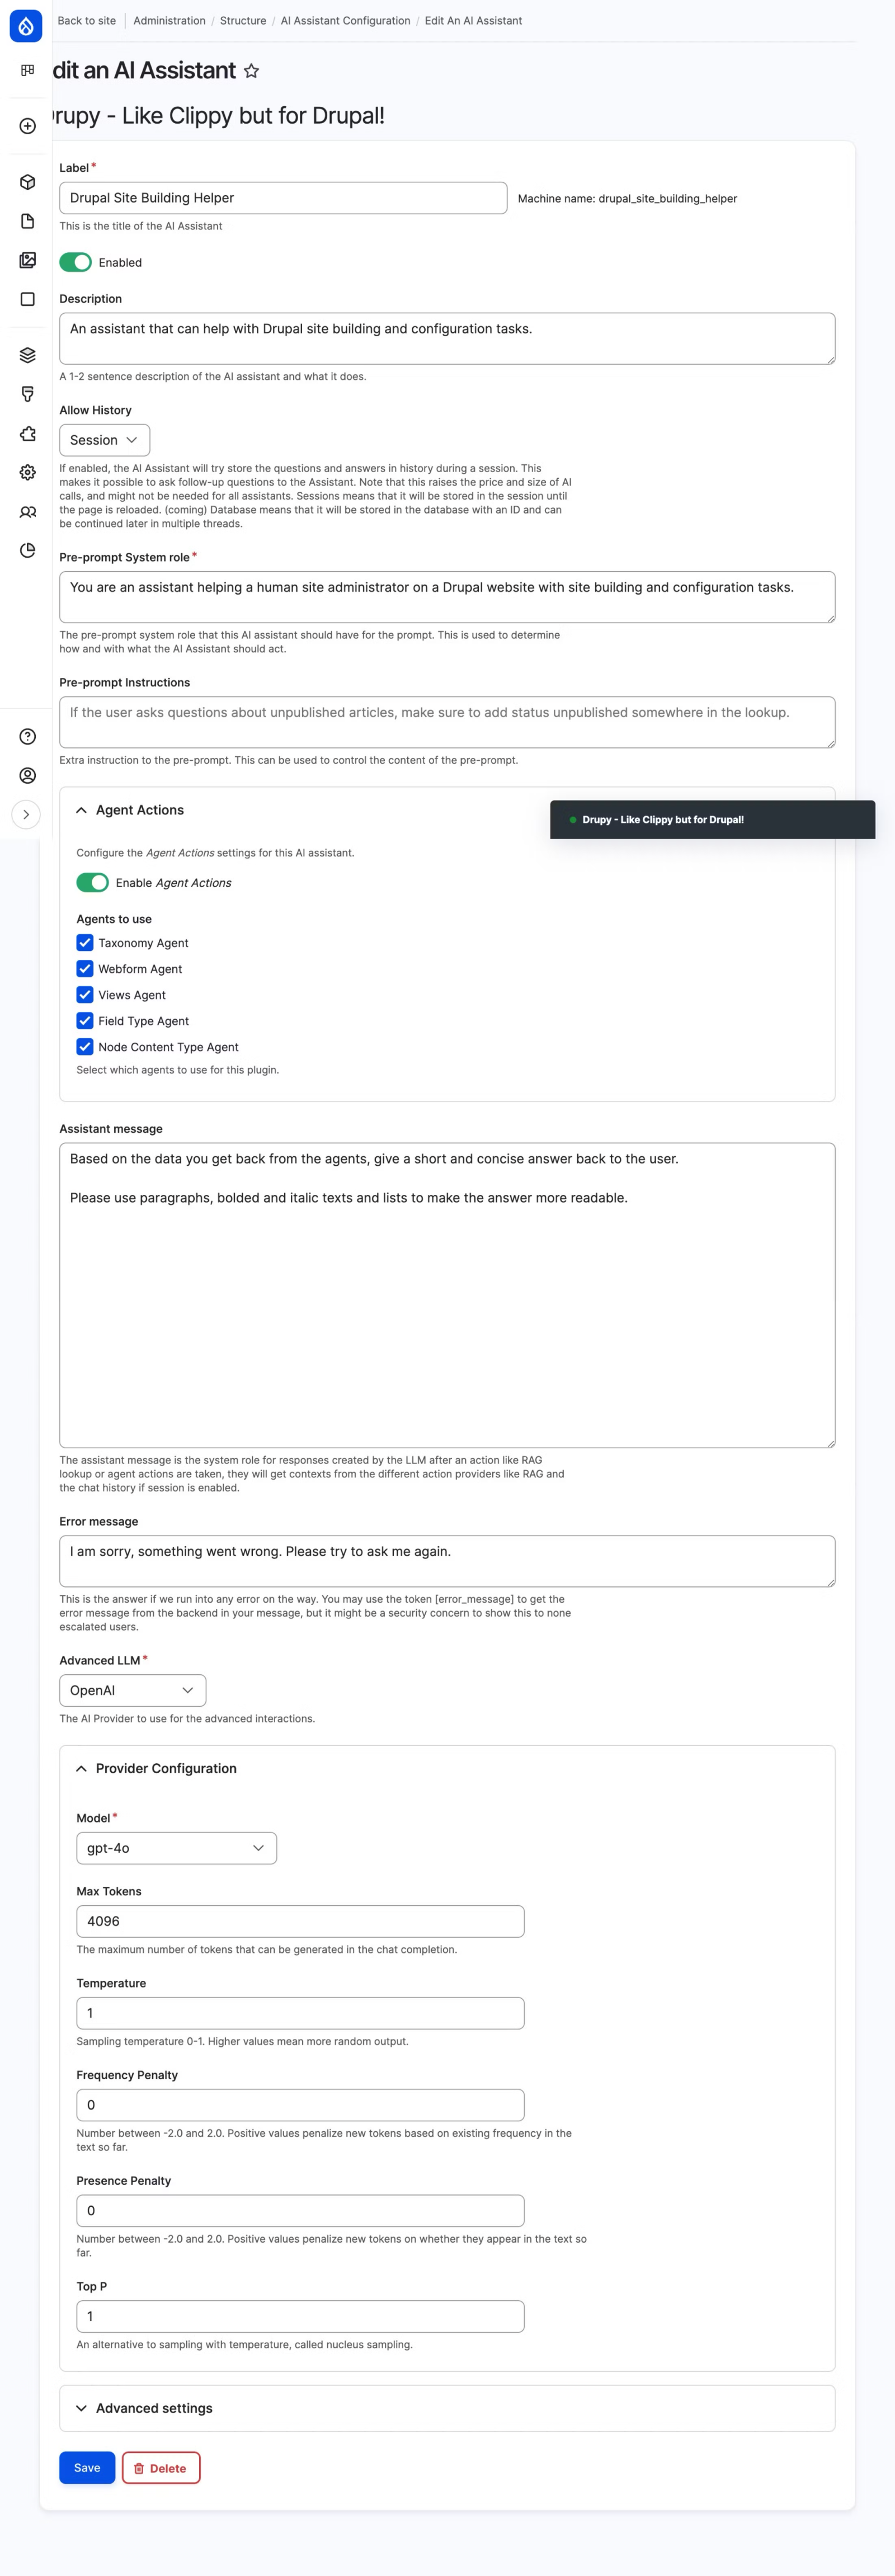Open Reports via the pie chart icon
Viewport: 895px width, 2576px height.
pos(27,551)
